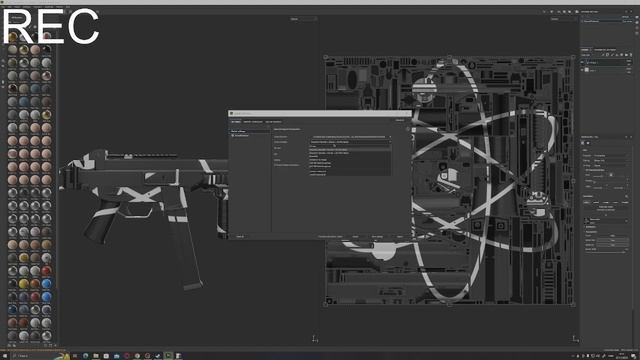Add a mask using the Layers toolbar mask icon
The image size is (640, 360).
607,55
